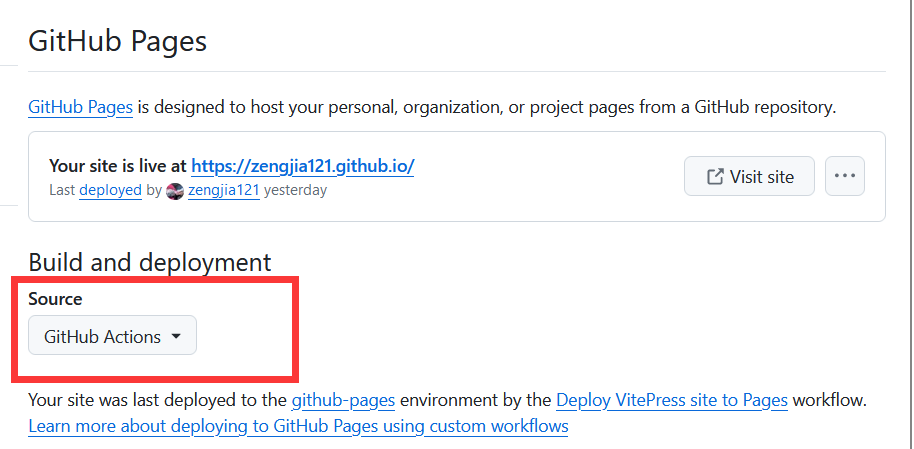This screenshot has height=449, width=914.
Task: Click the zengjia121 avatar image
Action: coord(175,191)
